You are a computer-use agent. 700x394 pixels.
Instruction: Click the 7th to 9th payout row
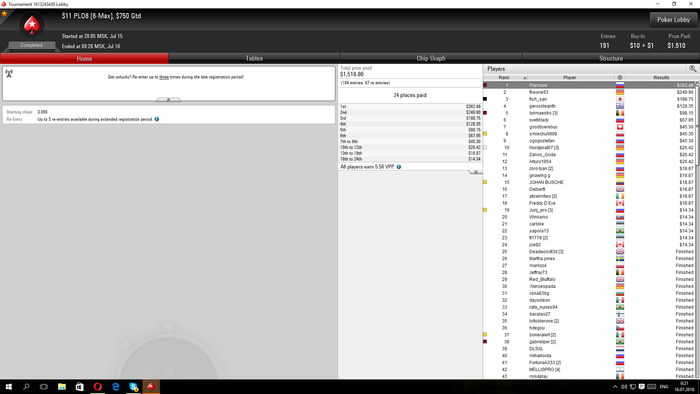(410, 141)
